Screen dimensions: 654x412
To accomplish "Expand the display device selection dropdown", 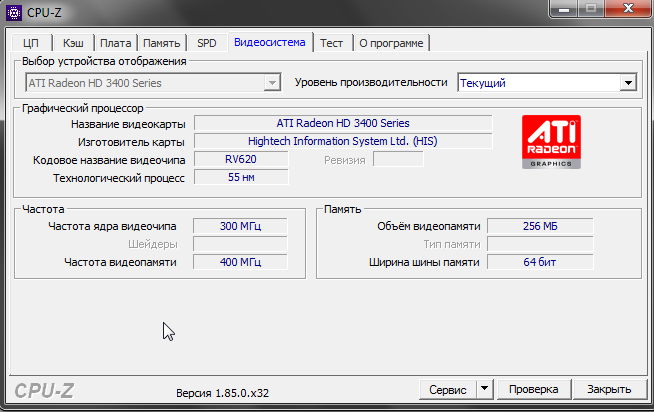I will click(272, 83).
